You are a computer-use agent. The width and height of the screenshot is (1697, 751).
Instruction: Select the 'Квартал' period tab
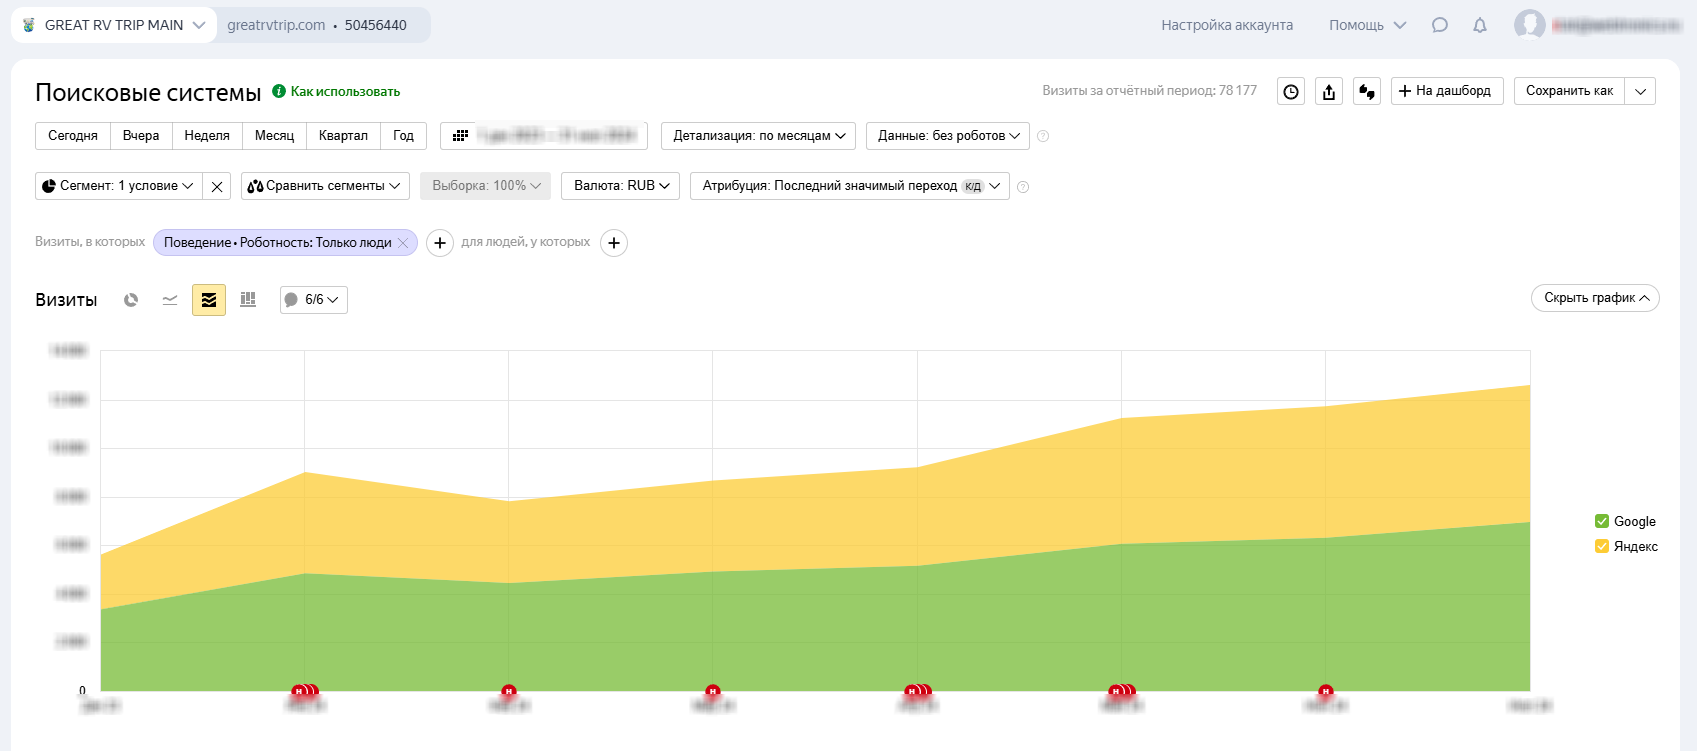click(343, 136)
